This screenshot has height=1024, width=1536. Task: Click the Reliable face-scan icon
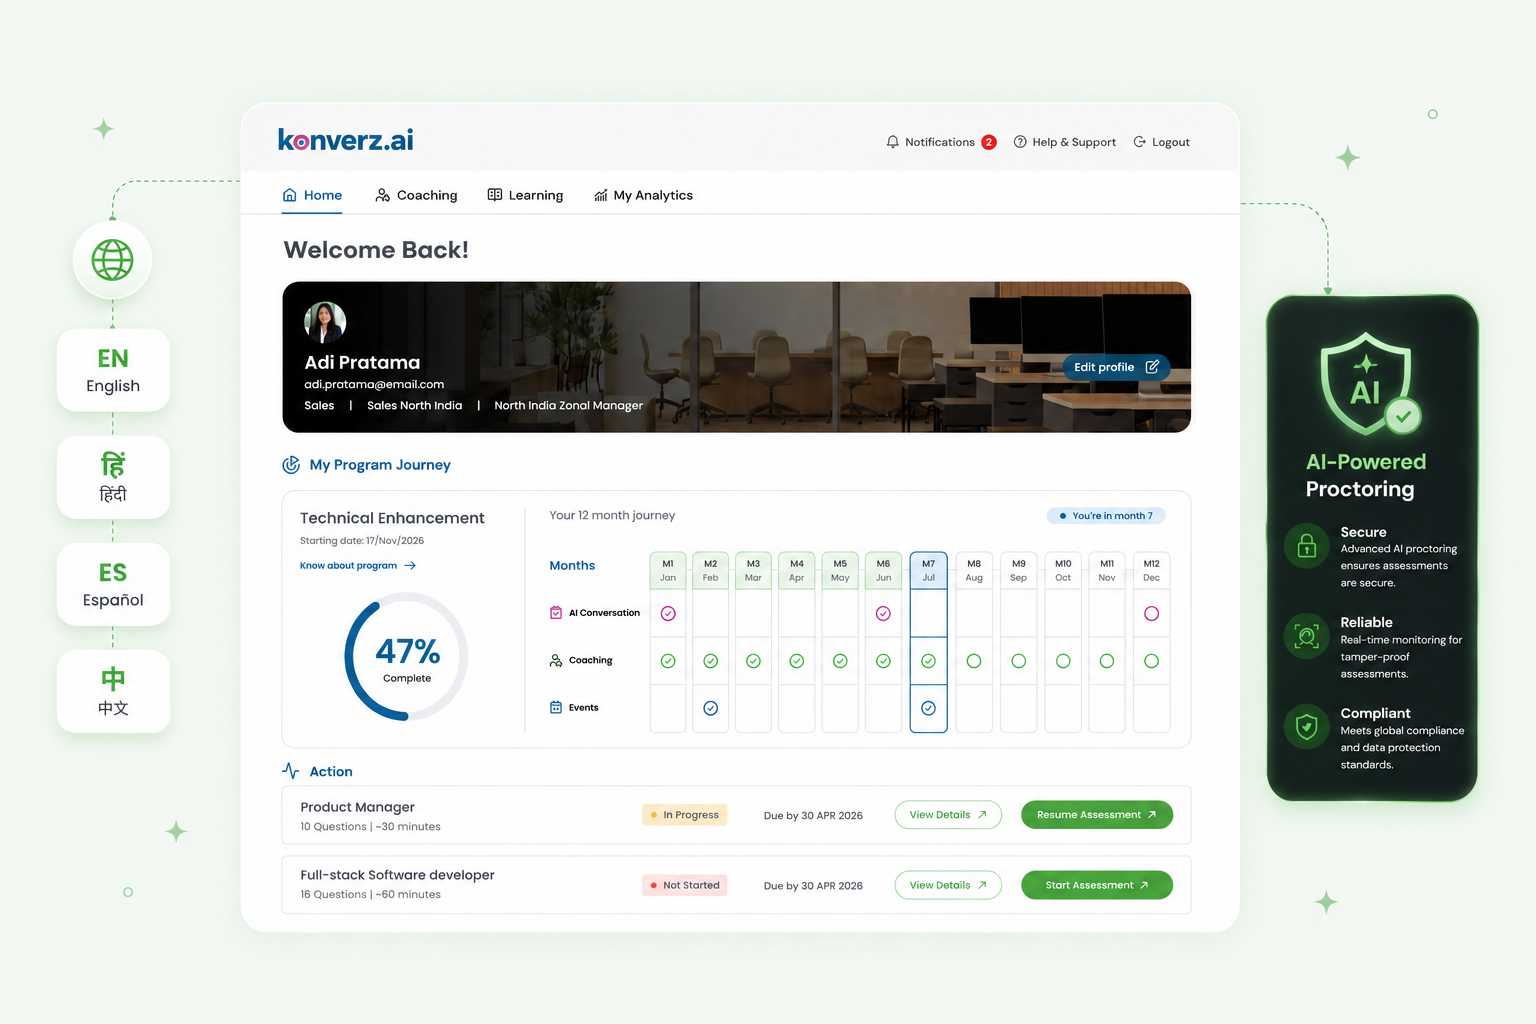click(x=1306, y=636)
